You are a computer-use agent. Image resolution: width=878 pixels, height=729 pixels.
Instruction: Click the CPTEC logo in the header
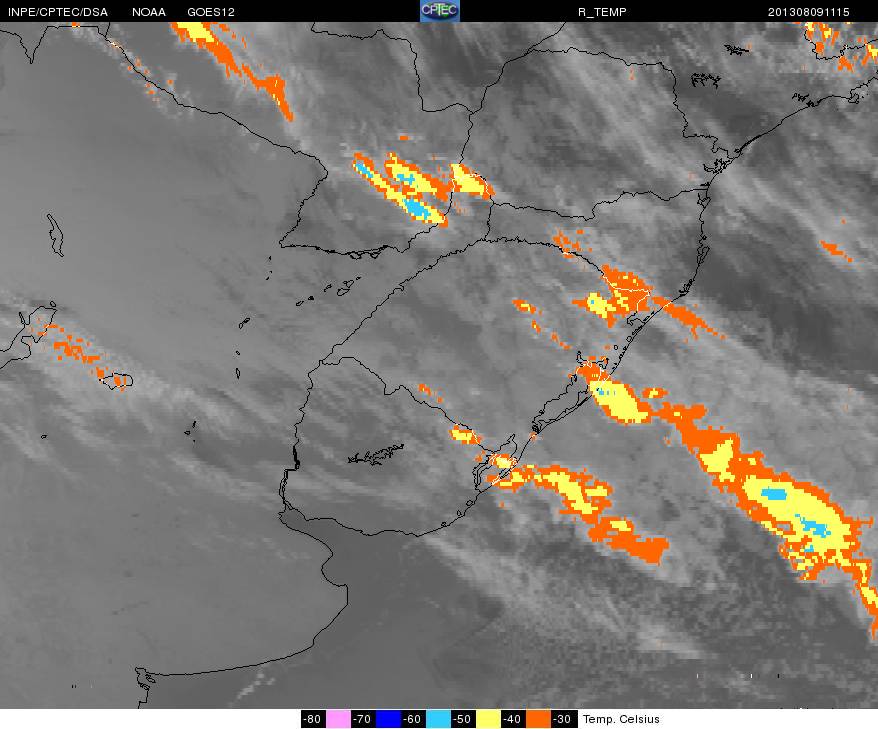coord(440,11)
